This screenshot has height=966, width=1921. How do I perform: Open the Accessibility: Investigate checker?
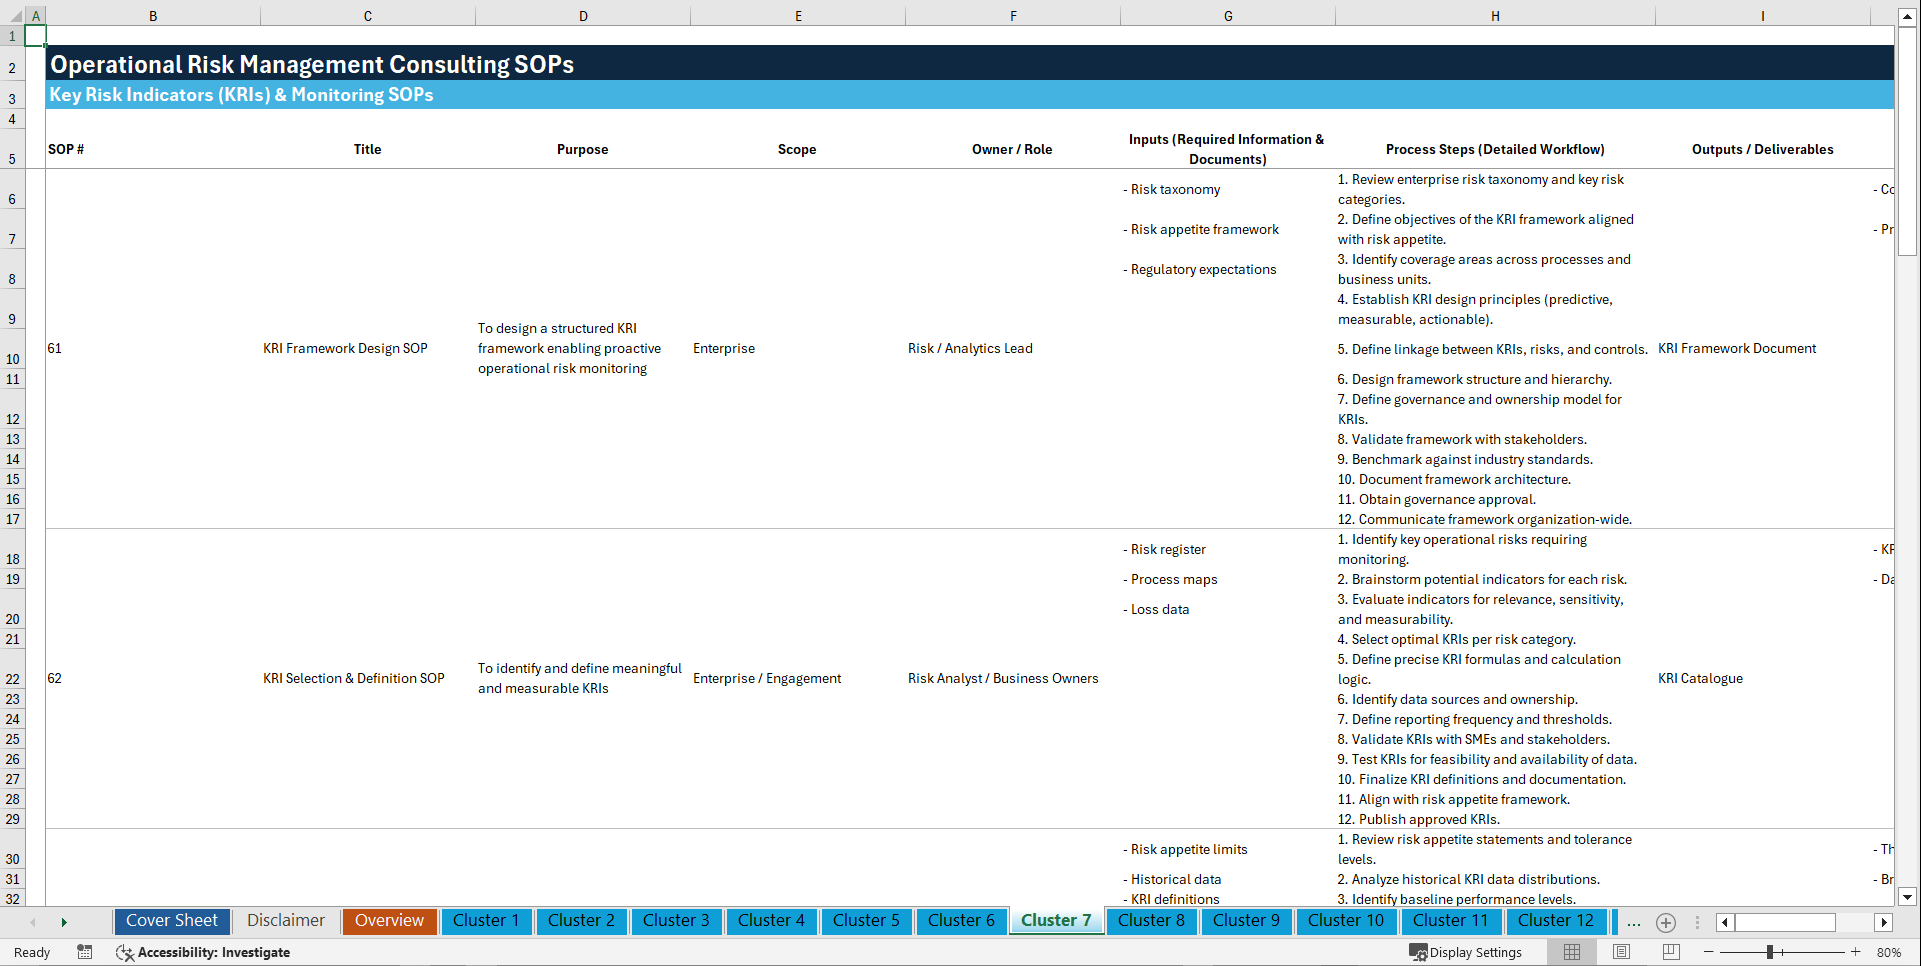[x=203, y=952]
